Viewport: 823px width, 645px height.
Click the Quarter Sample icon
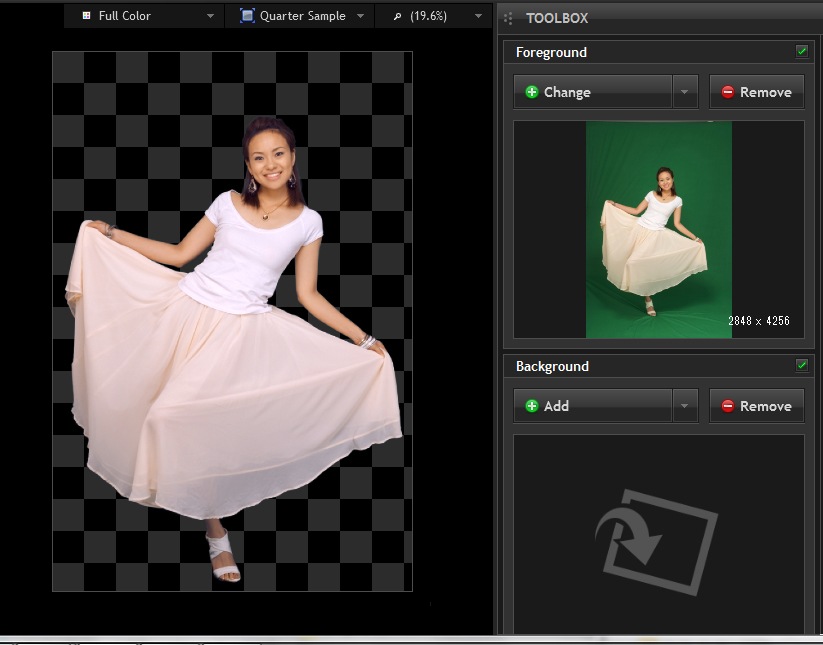click(x=247, y=16)
